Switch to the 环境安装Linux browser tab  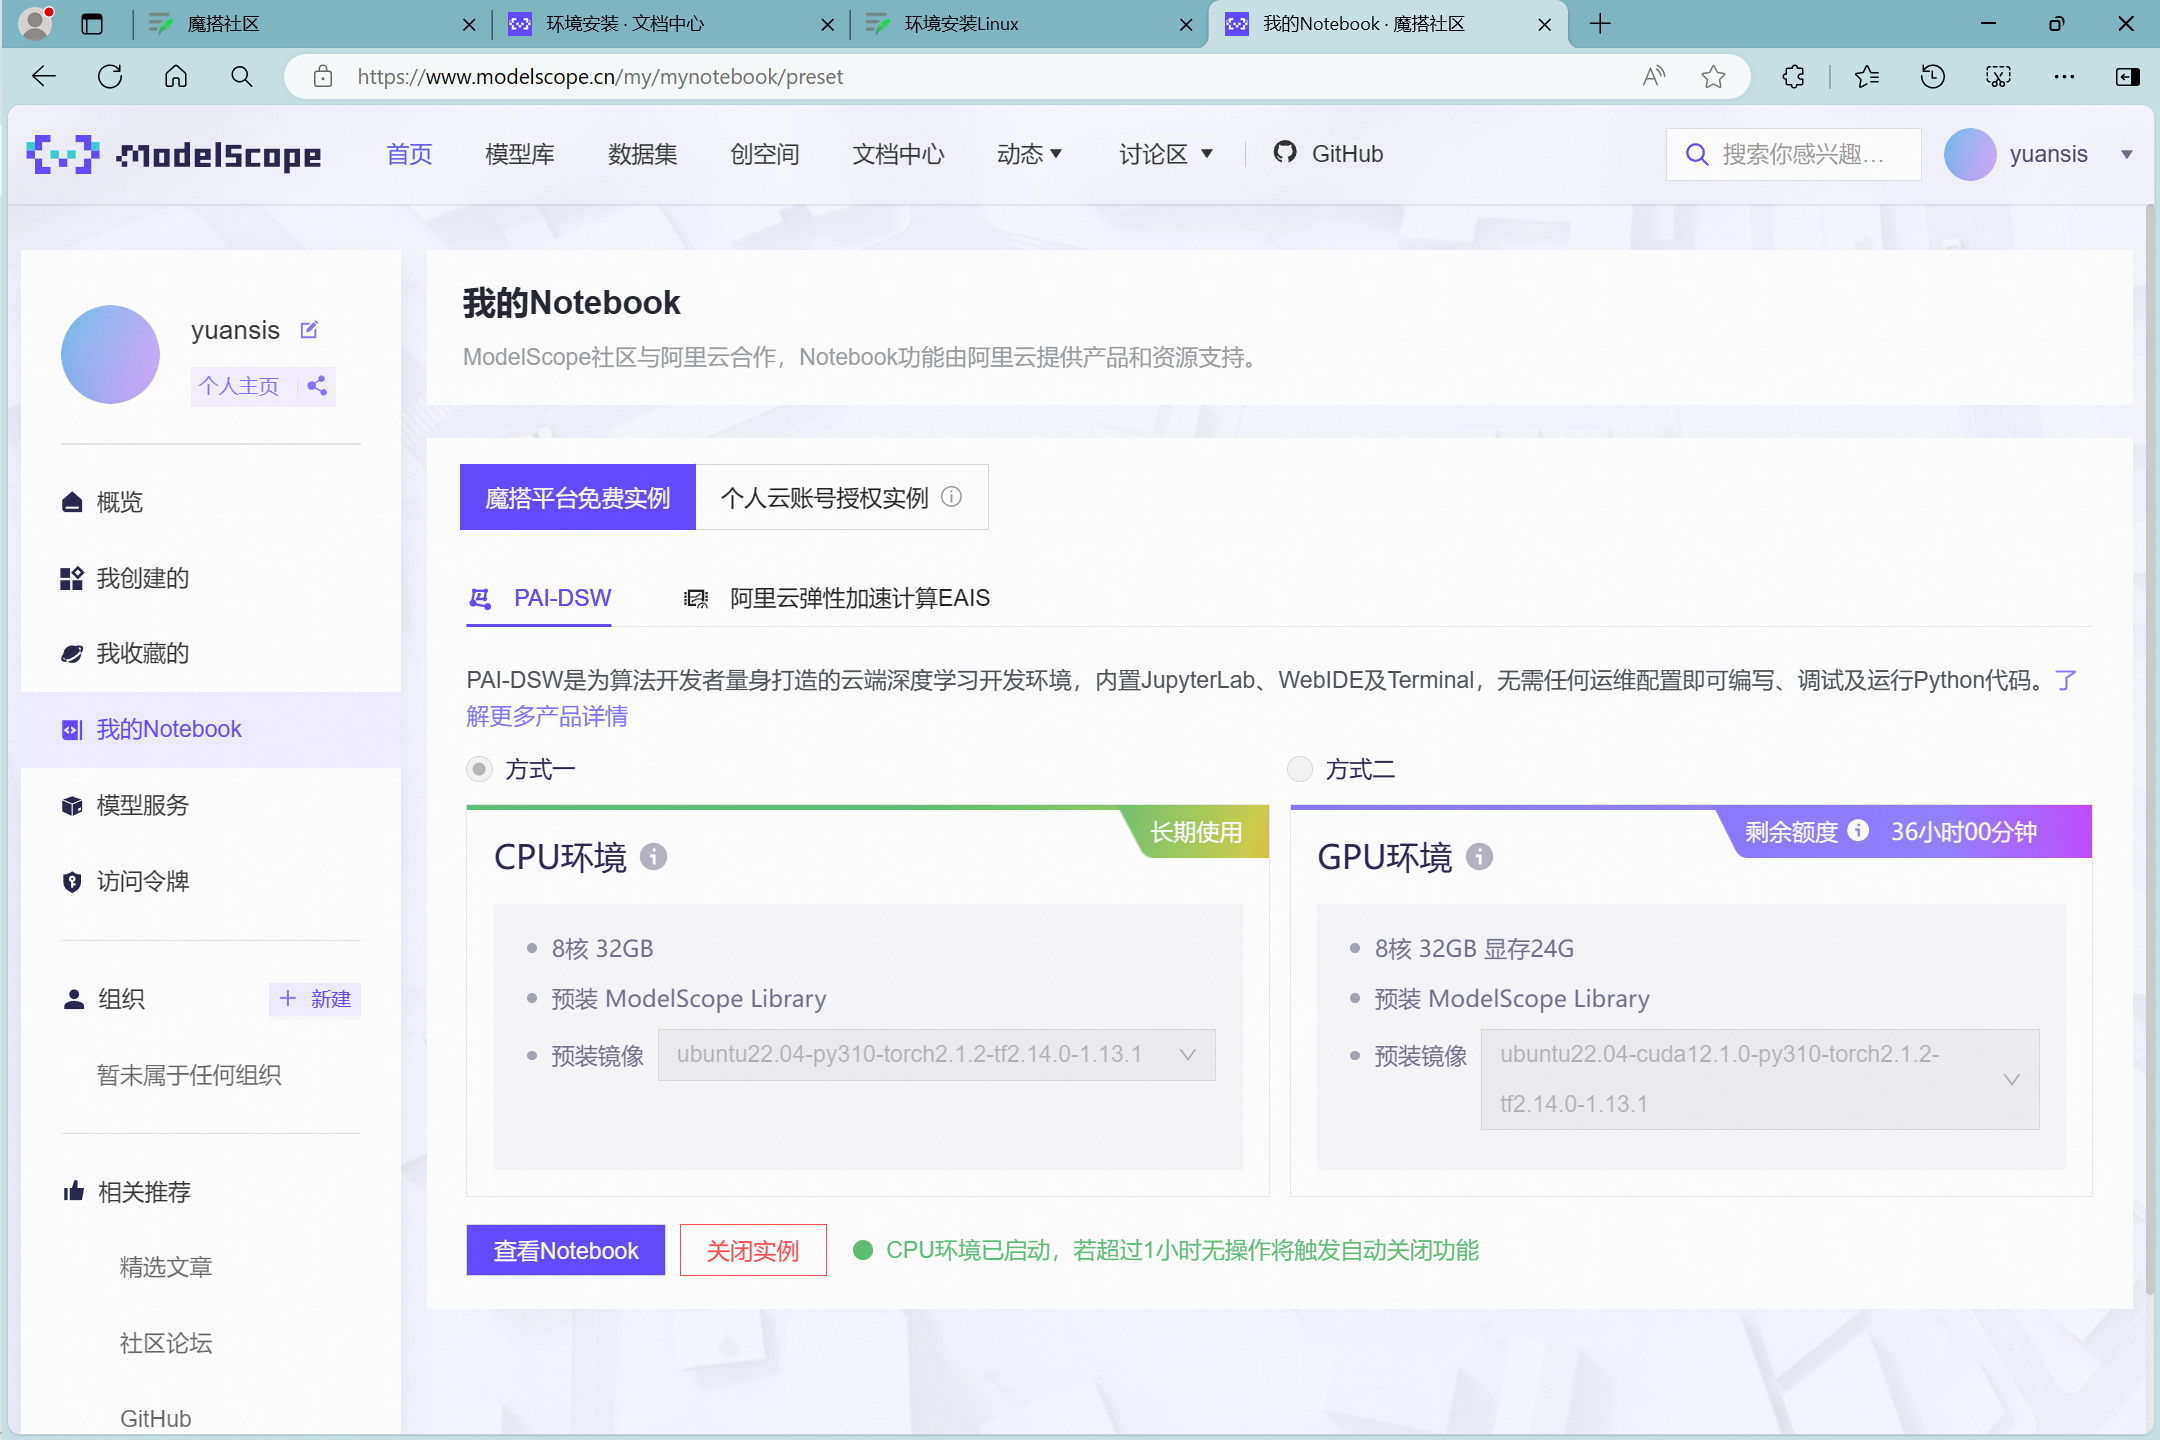[1030, 23]
